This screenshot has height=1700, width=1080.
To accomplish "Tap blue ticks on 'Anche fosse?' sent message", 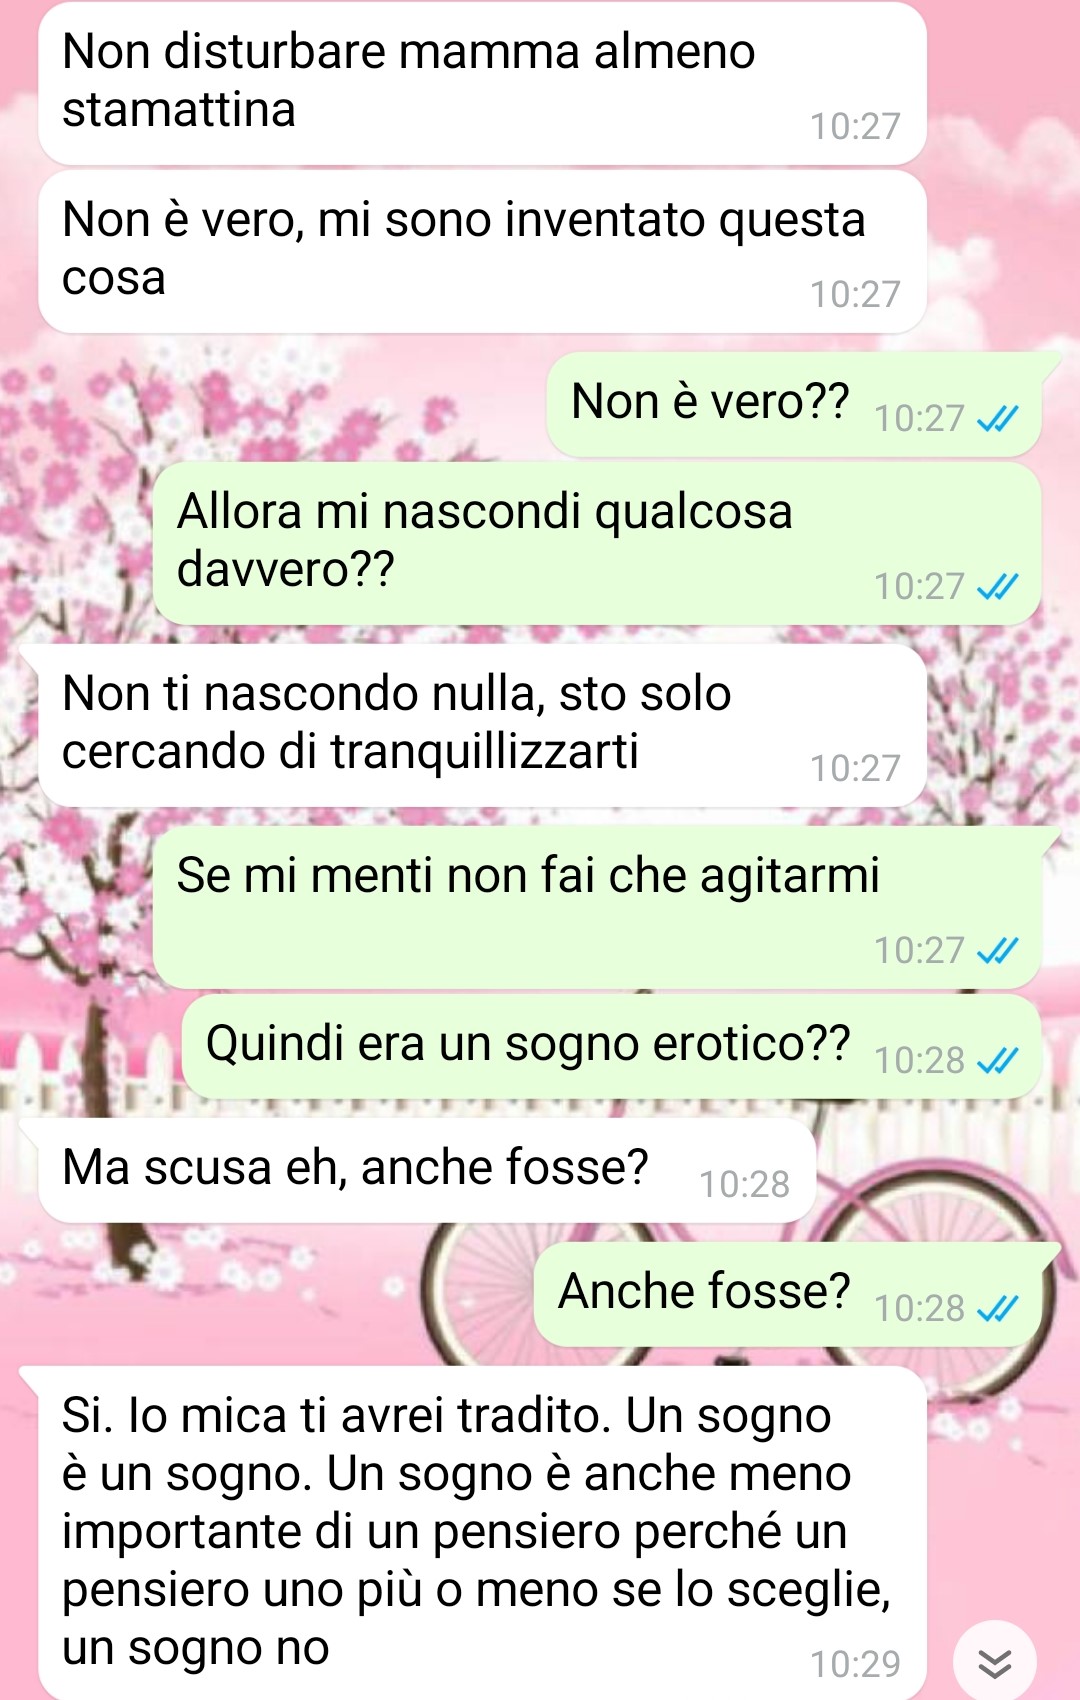I will (997, 1308).
